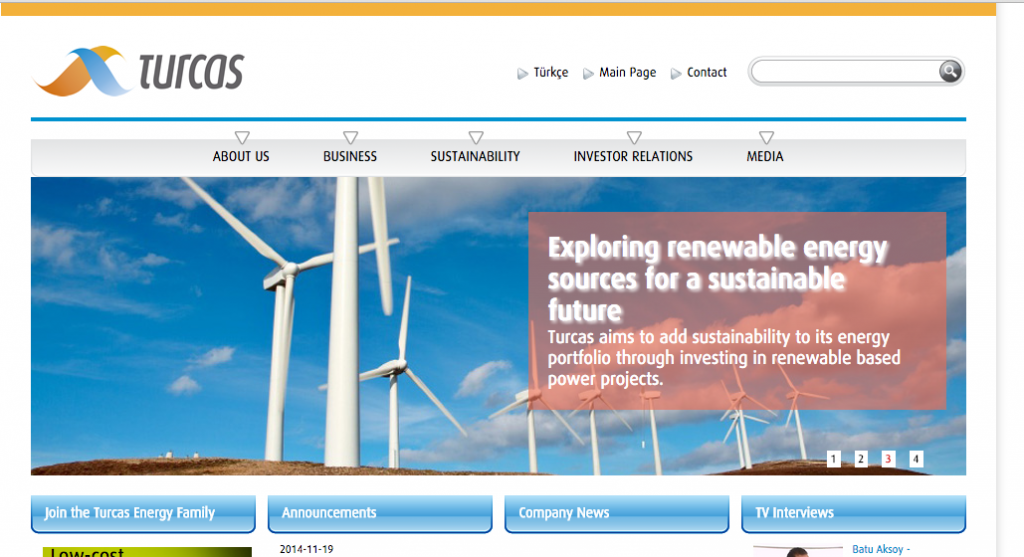Click the arrow icon beside Main Page
This screenshot has width=1024, height=557.
pos(588,73)
